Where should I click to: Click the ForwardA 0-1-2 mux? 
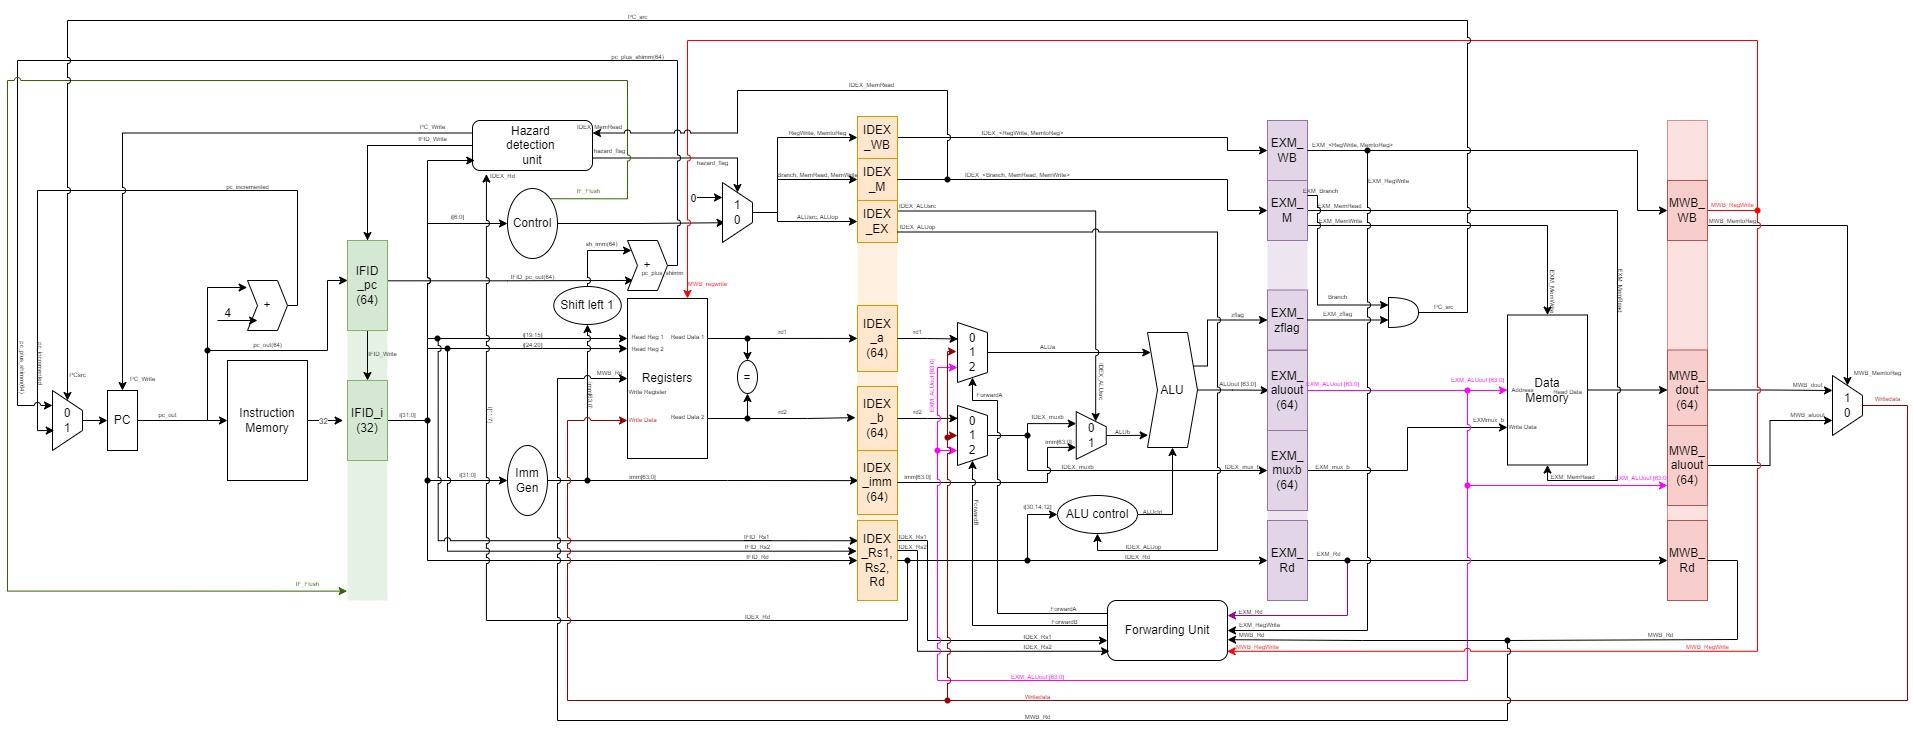coord(972,352)
